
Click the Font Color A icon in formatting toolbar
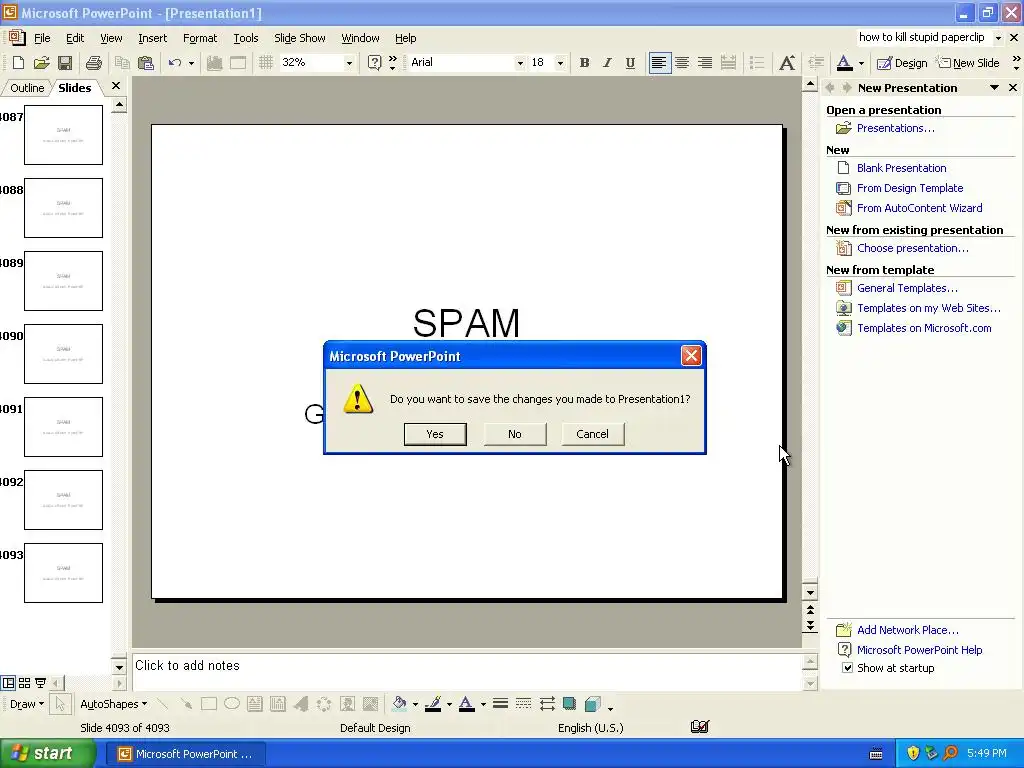[844, 63]
